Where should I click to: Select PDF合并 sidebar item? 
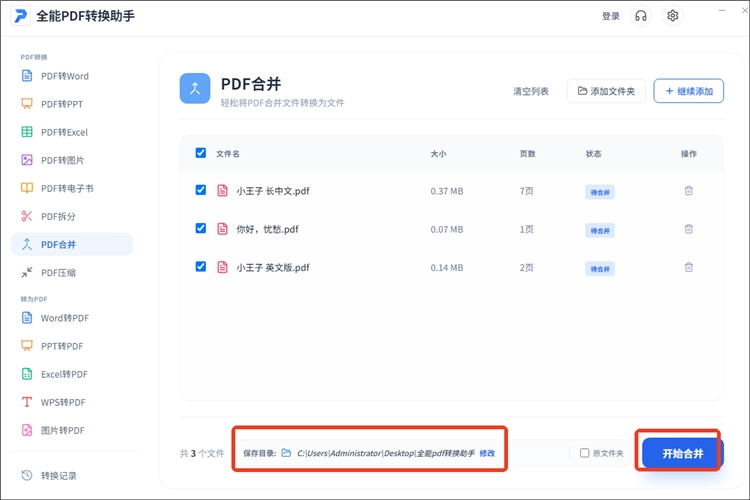point(72,244)
